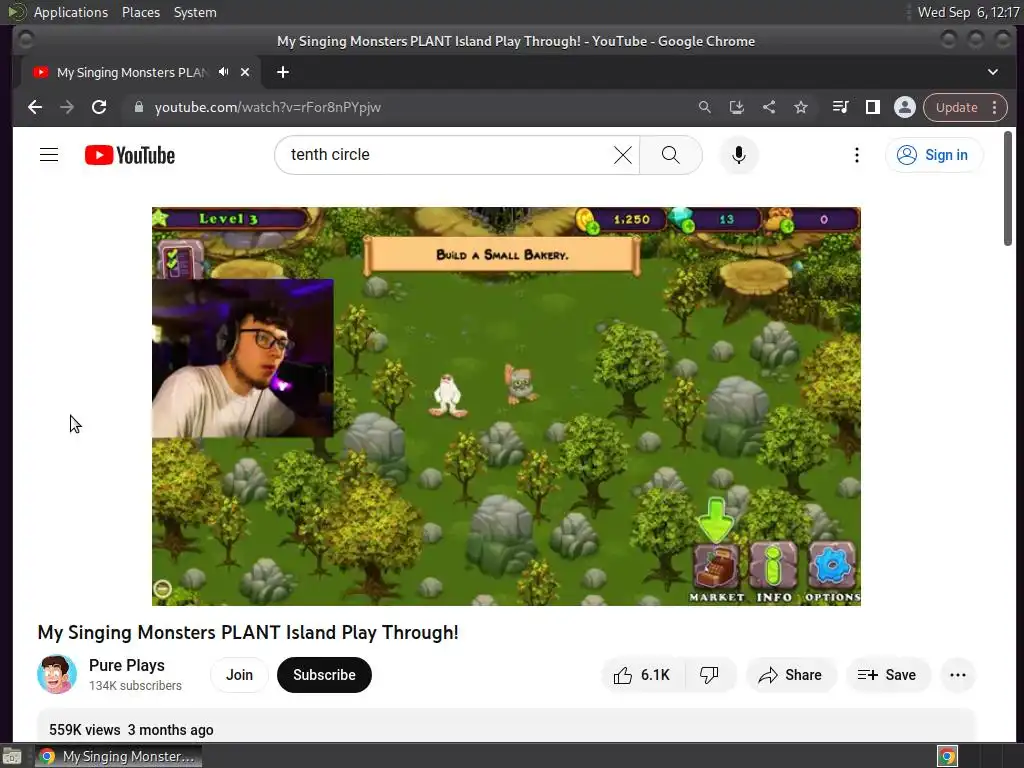Expand the tab search chevron
Image resolution: width=1024 pixels, height=768 pixels.
click(993, 72)
